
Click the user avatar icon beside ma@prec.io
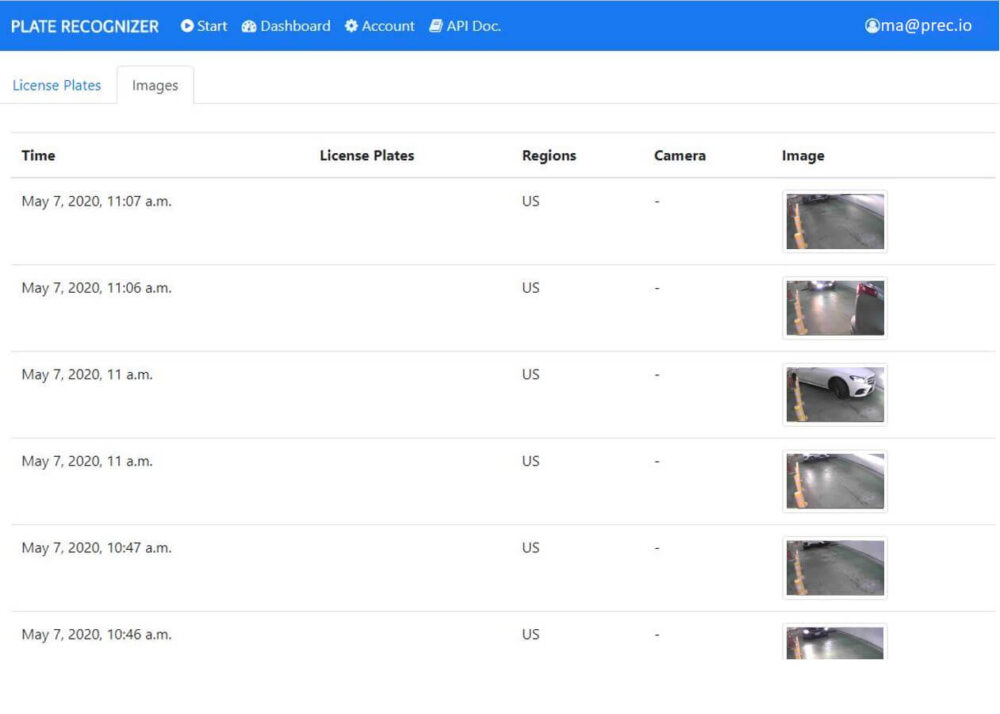tap(872, 26)
